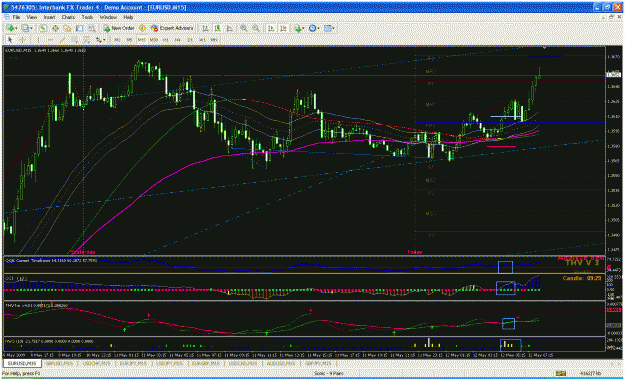Open the File menu
The image size is (625, 379).
(x=16, y=18)
